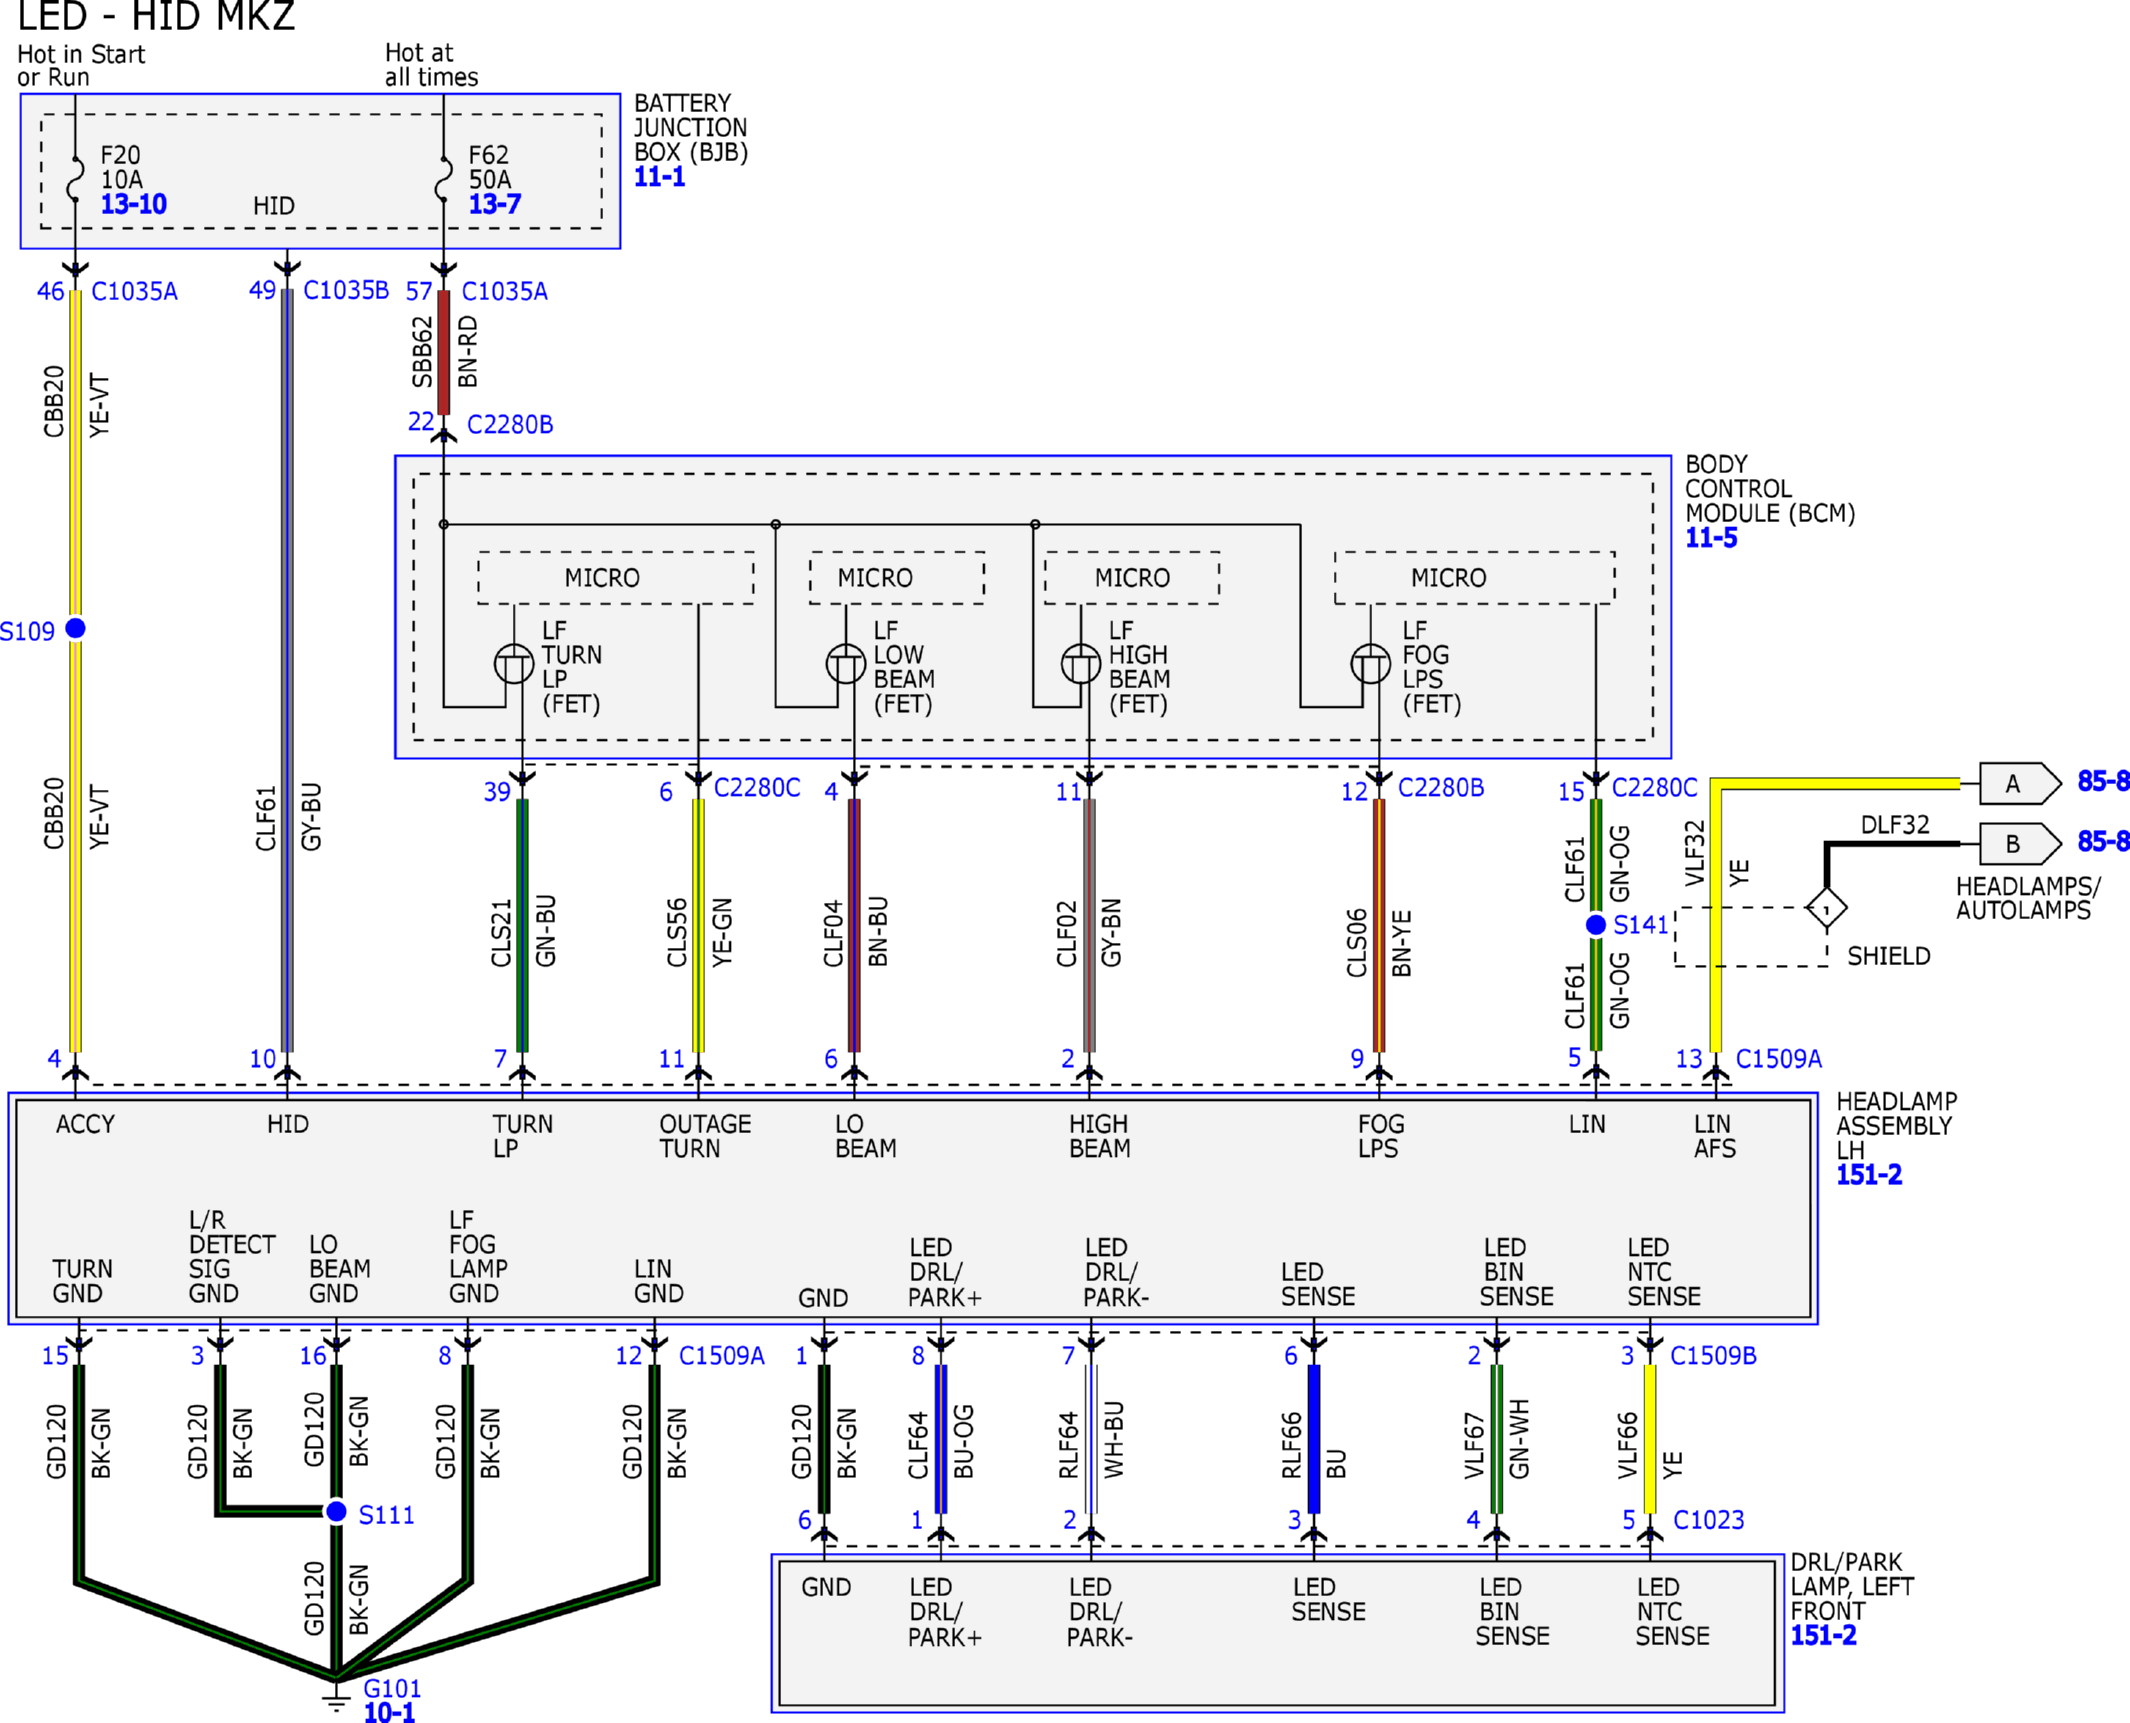Click the C1035B connector label

(x=346, y=291)
